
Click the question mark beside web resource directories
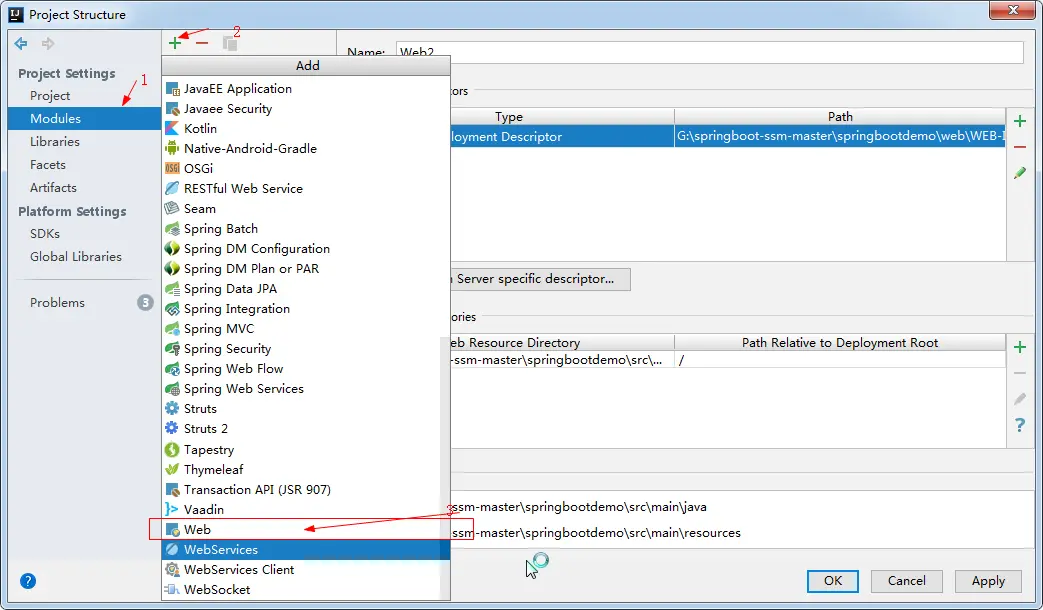pyautogui.click(x=1020, y=425)
